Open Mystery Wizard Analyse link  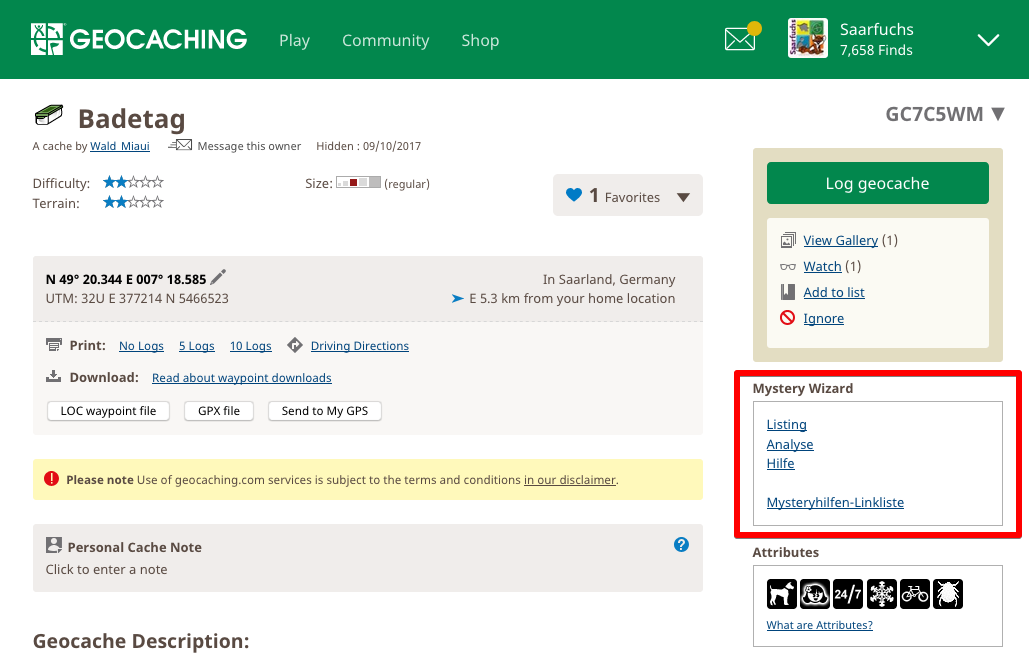coord(789,444)
